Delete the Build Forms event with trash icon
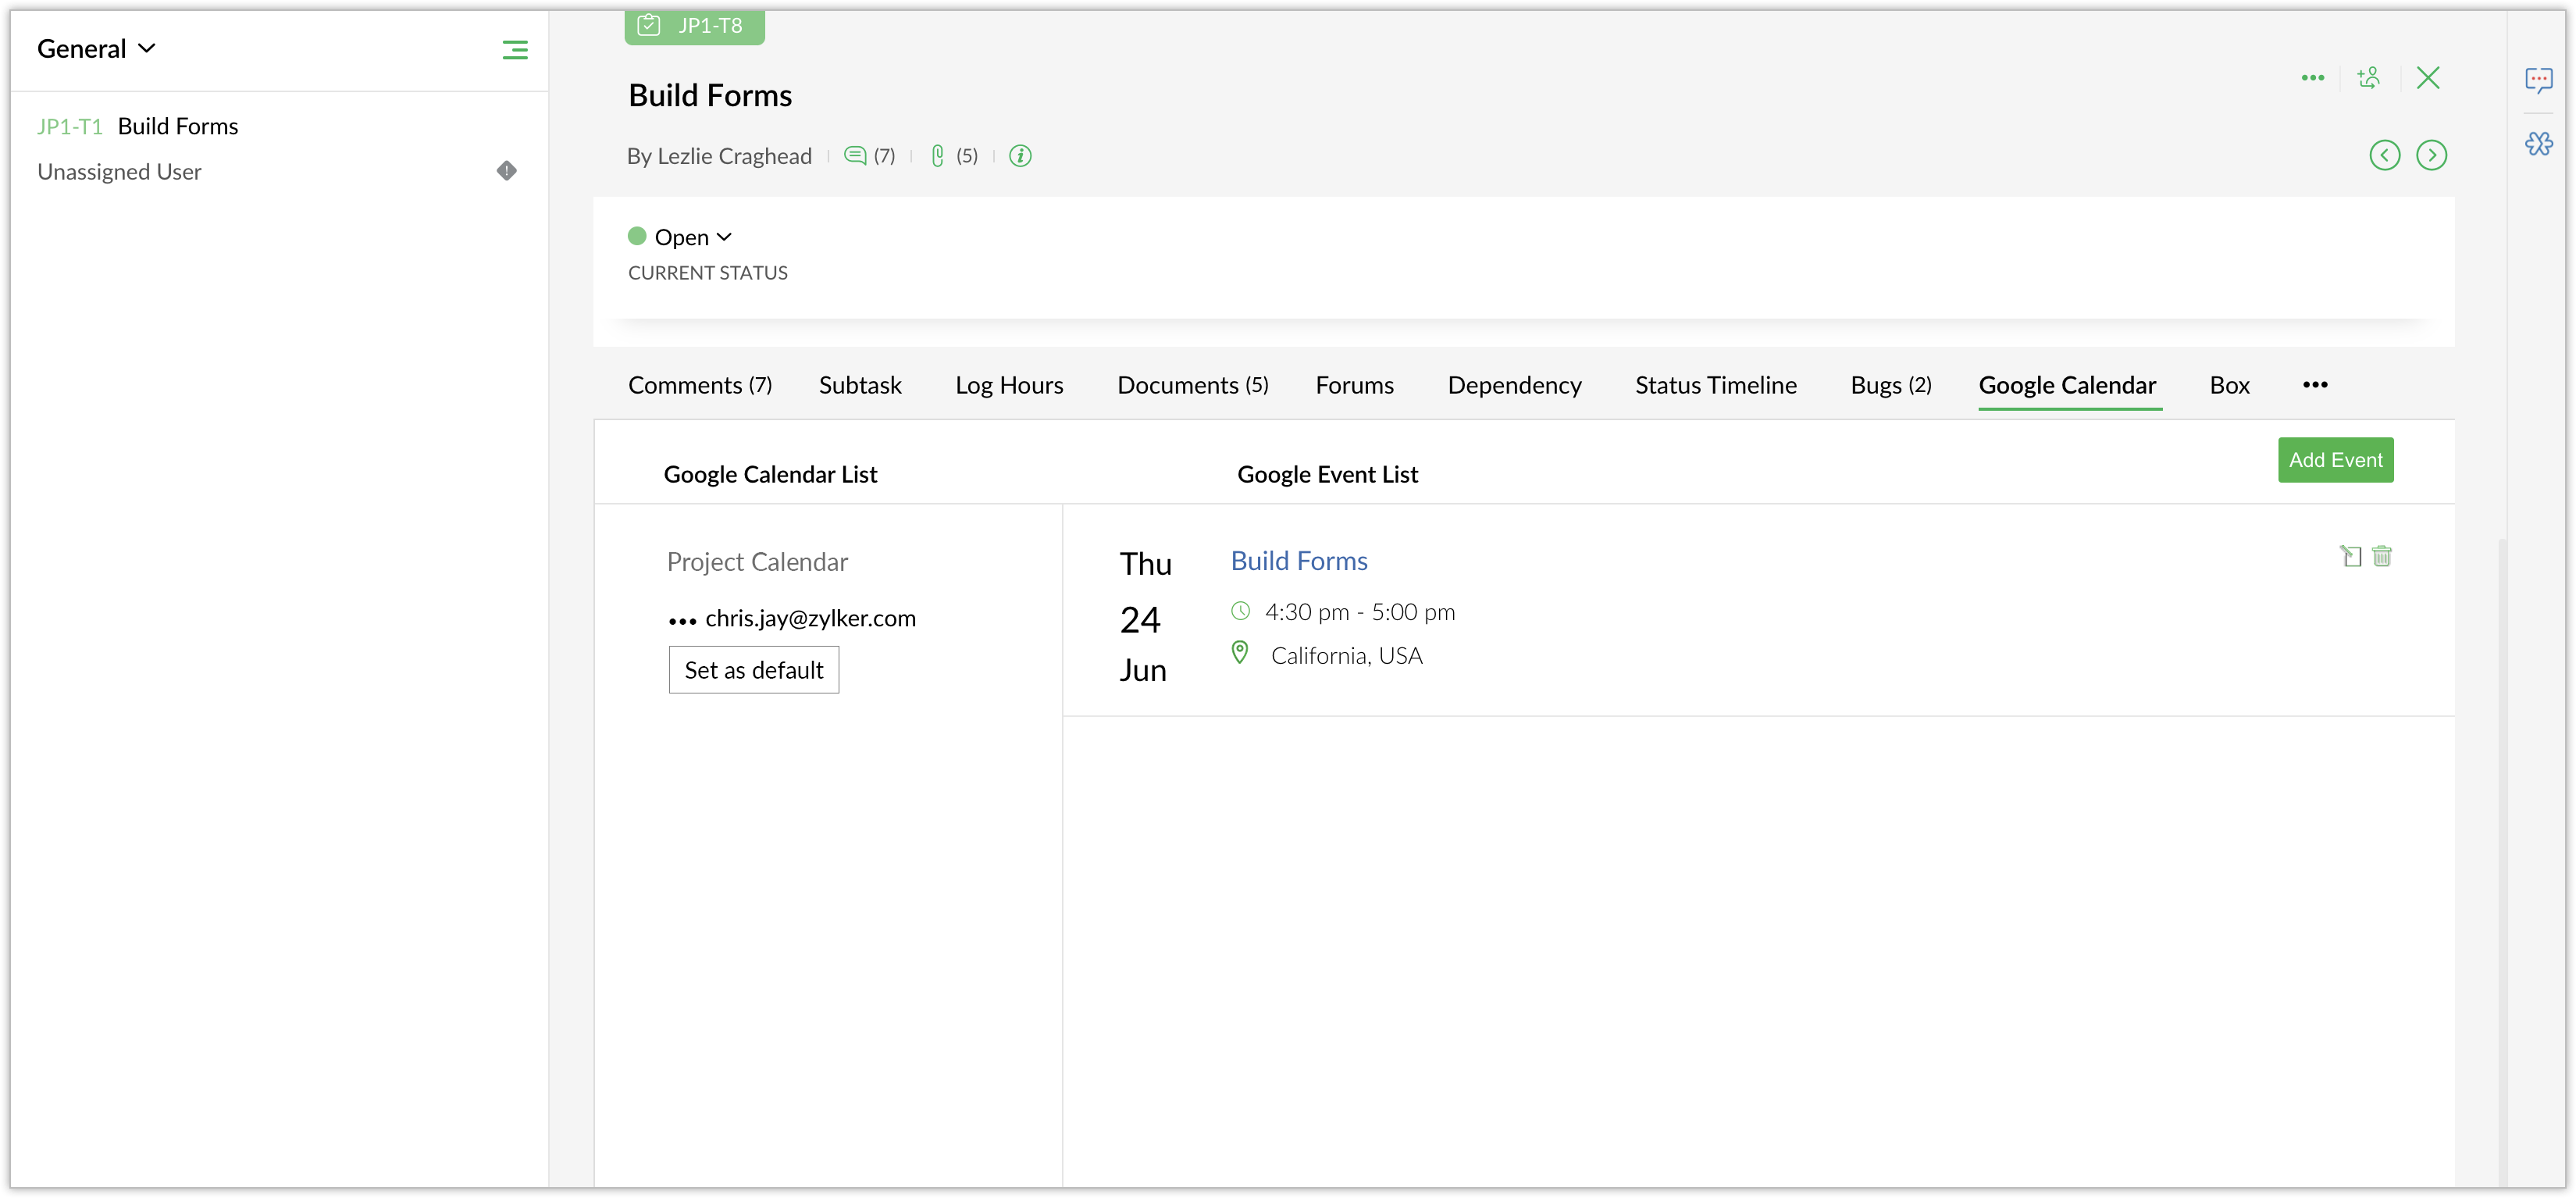 [2382, 556]
